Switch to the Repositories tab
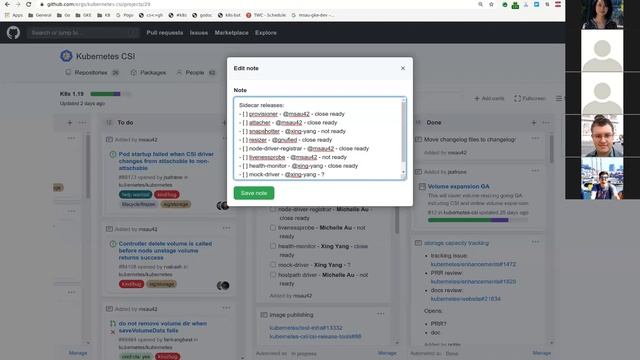 (x=92, y=72)
